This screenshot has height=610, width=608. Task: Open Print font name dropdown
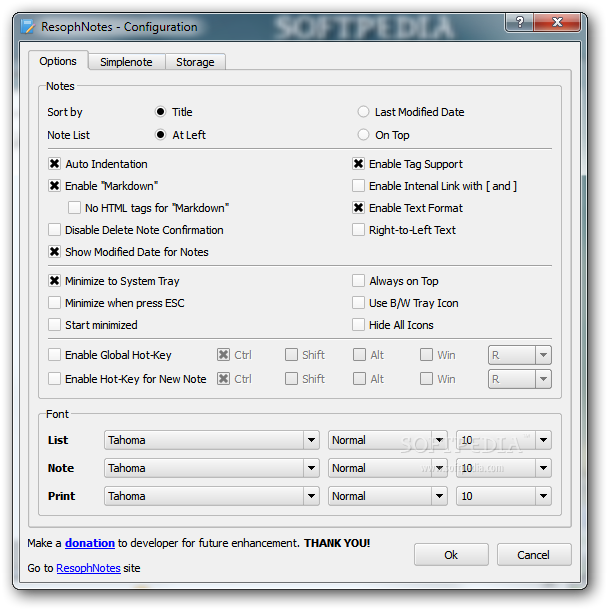coord(212,496)
